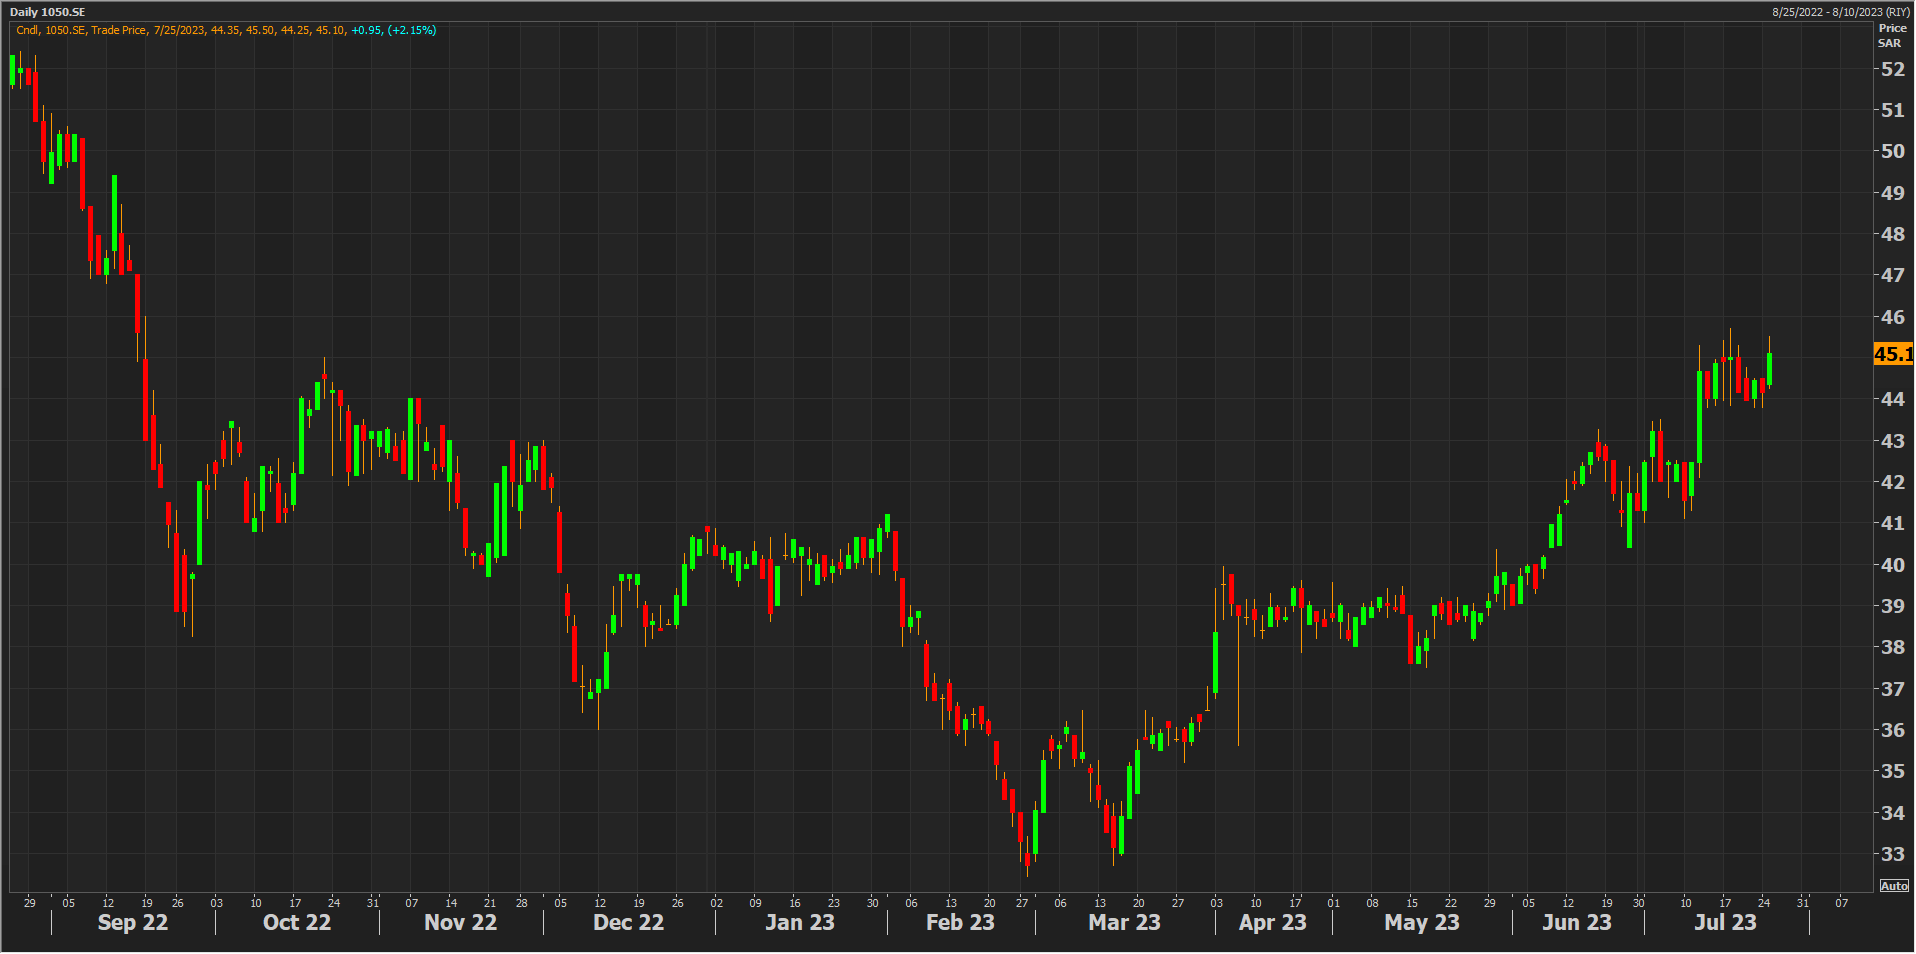Image resolution: width=1916 pixels, height=954 pixels.
Task: Click the Jan 23 month label
Action: tap(799, 922)
